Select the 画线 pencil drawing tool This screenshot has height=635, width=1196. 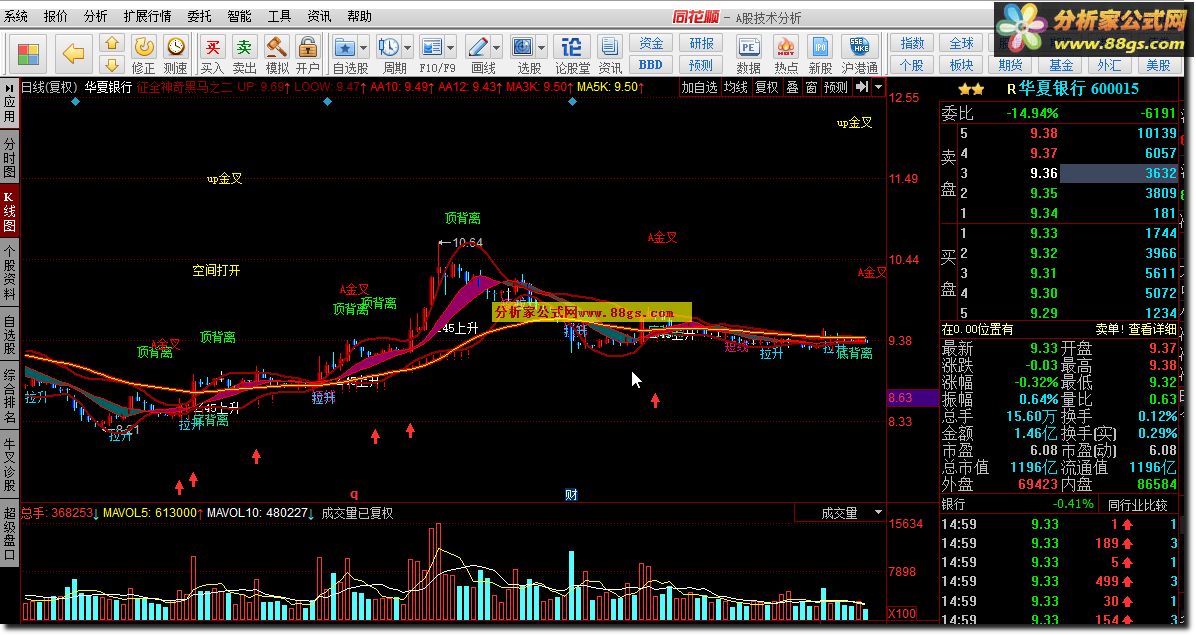click(477, 47)
